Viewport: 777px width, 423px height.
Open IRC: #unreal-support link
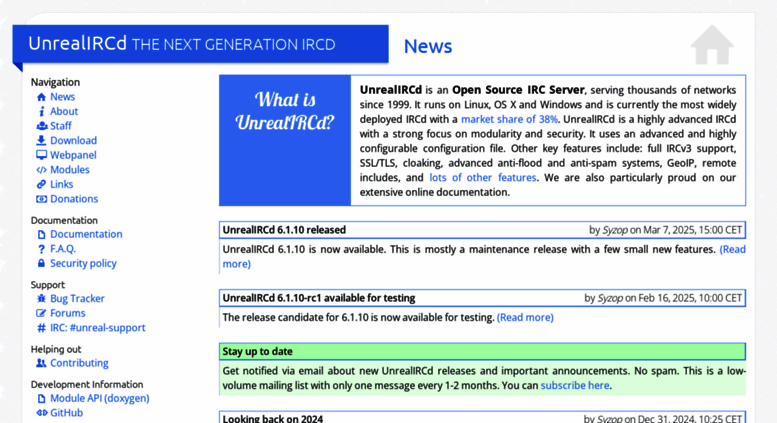98,327
